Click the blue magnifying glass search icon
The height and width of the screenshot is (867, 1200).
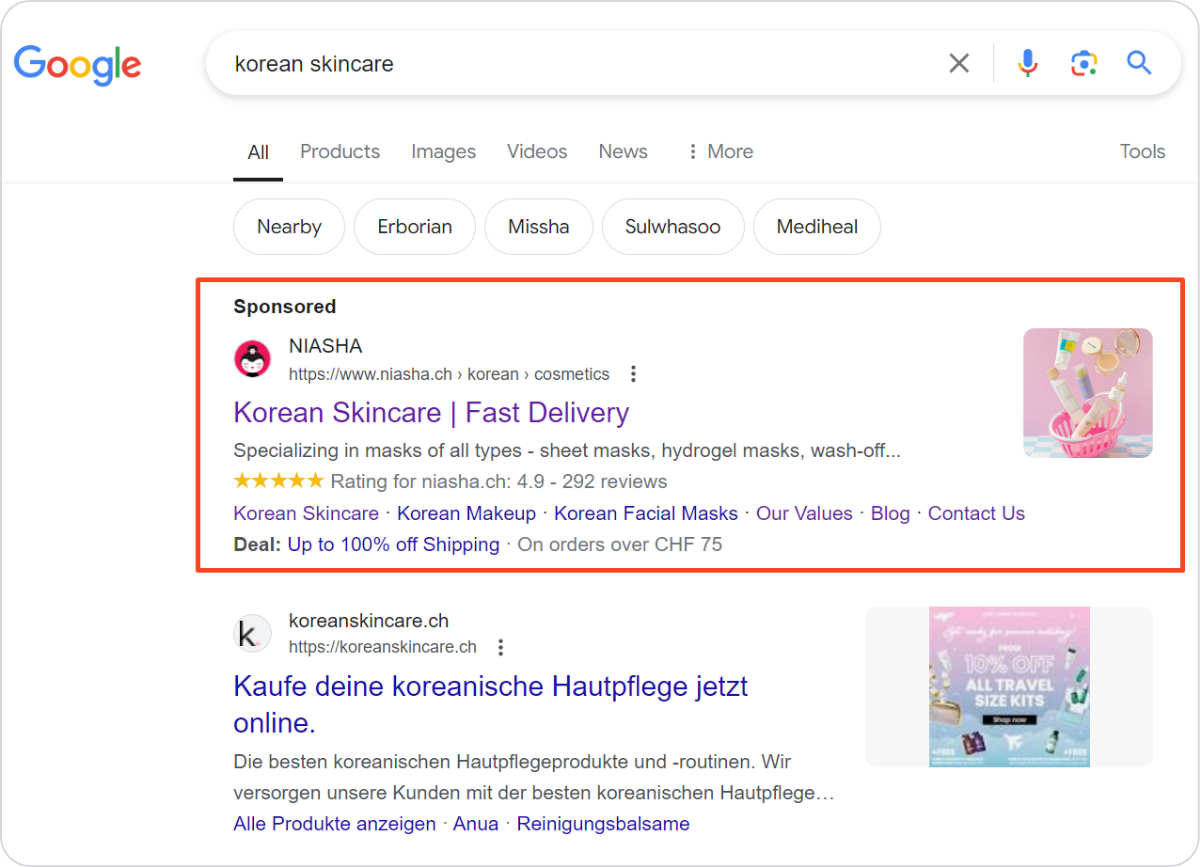point(1139,64)
